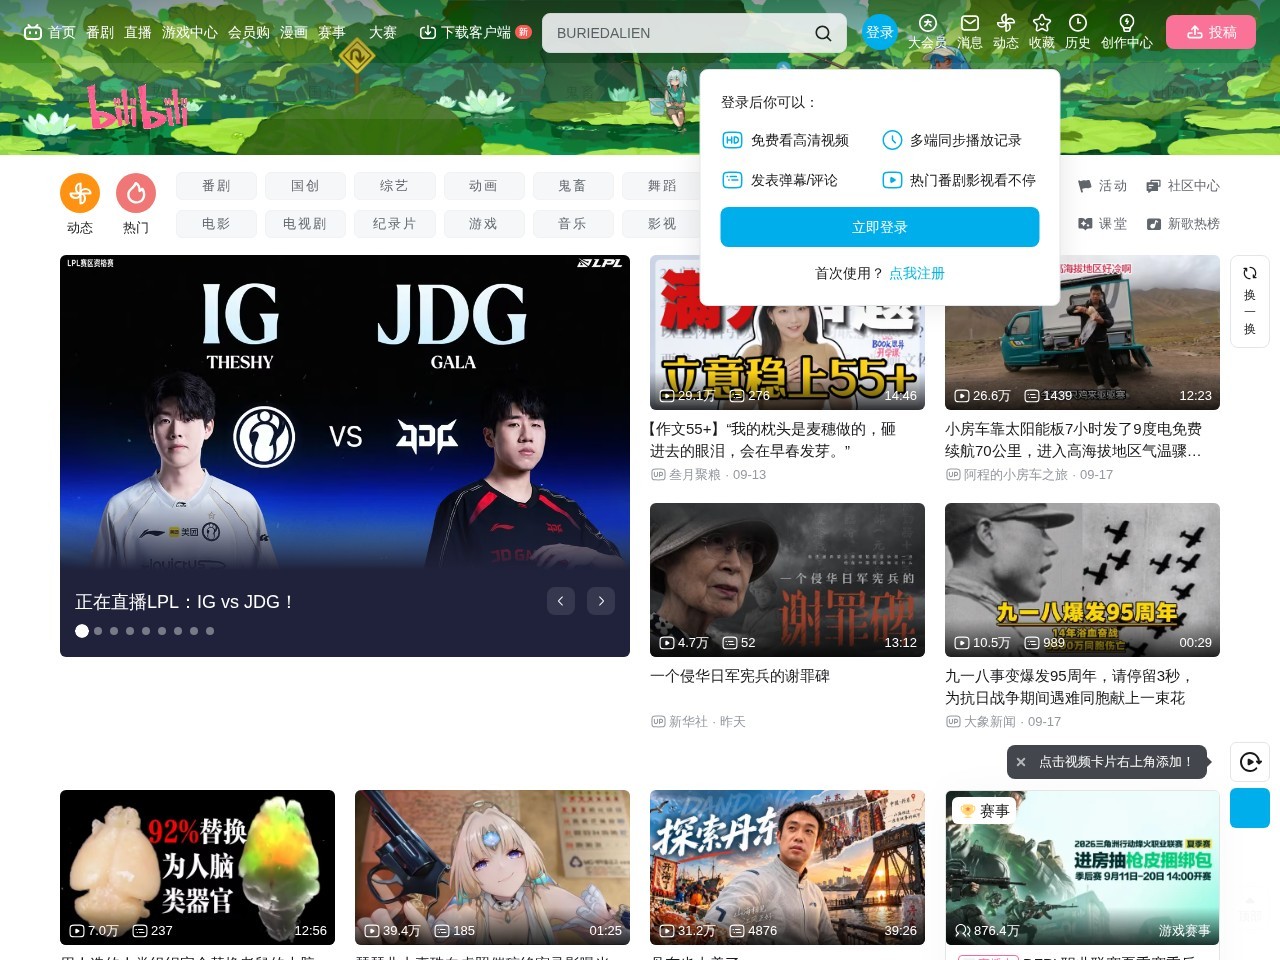Open 番剧 in top navigation
The image size is (1280, 960).
100,32
